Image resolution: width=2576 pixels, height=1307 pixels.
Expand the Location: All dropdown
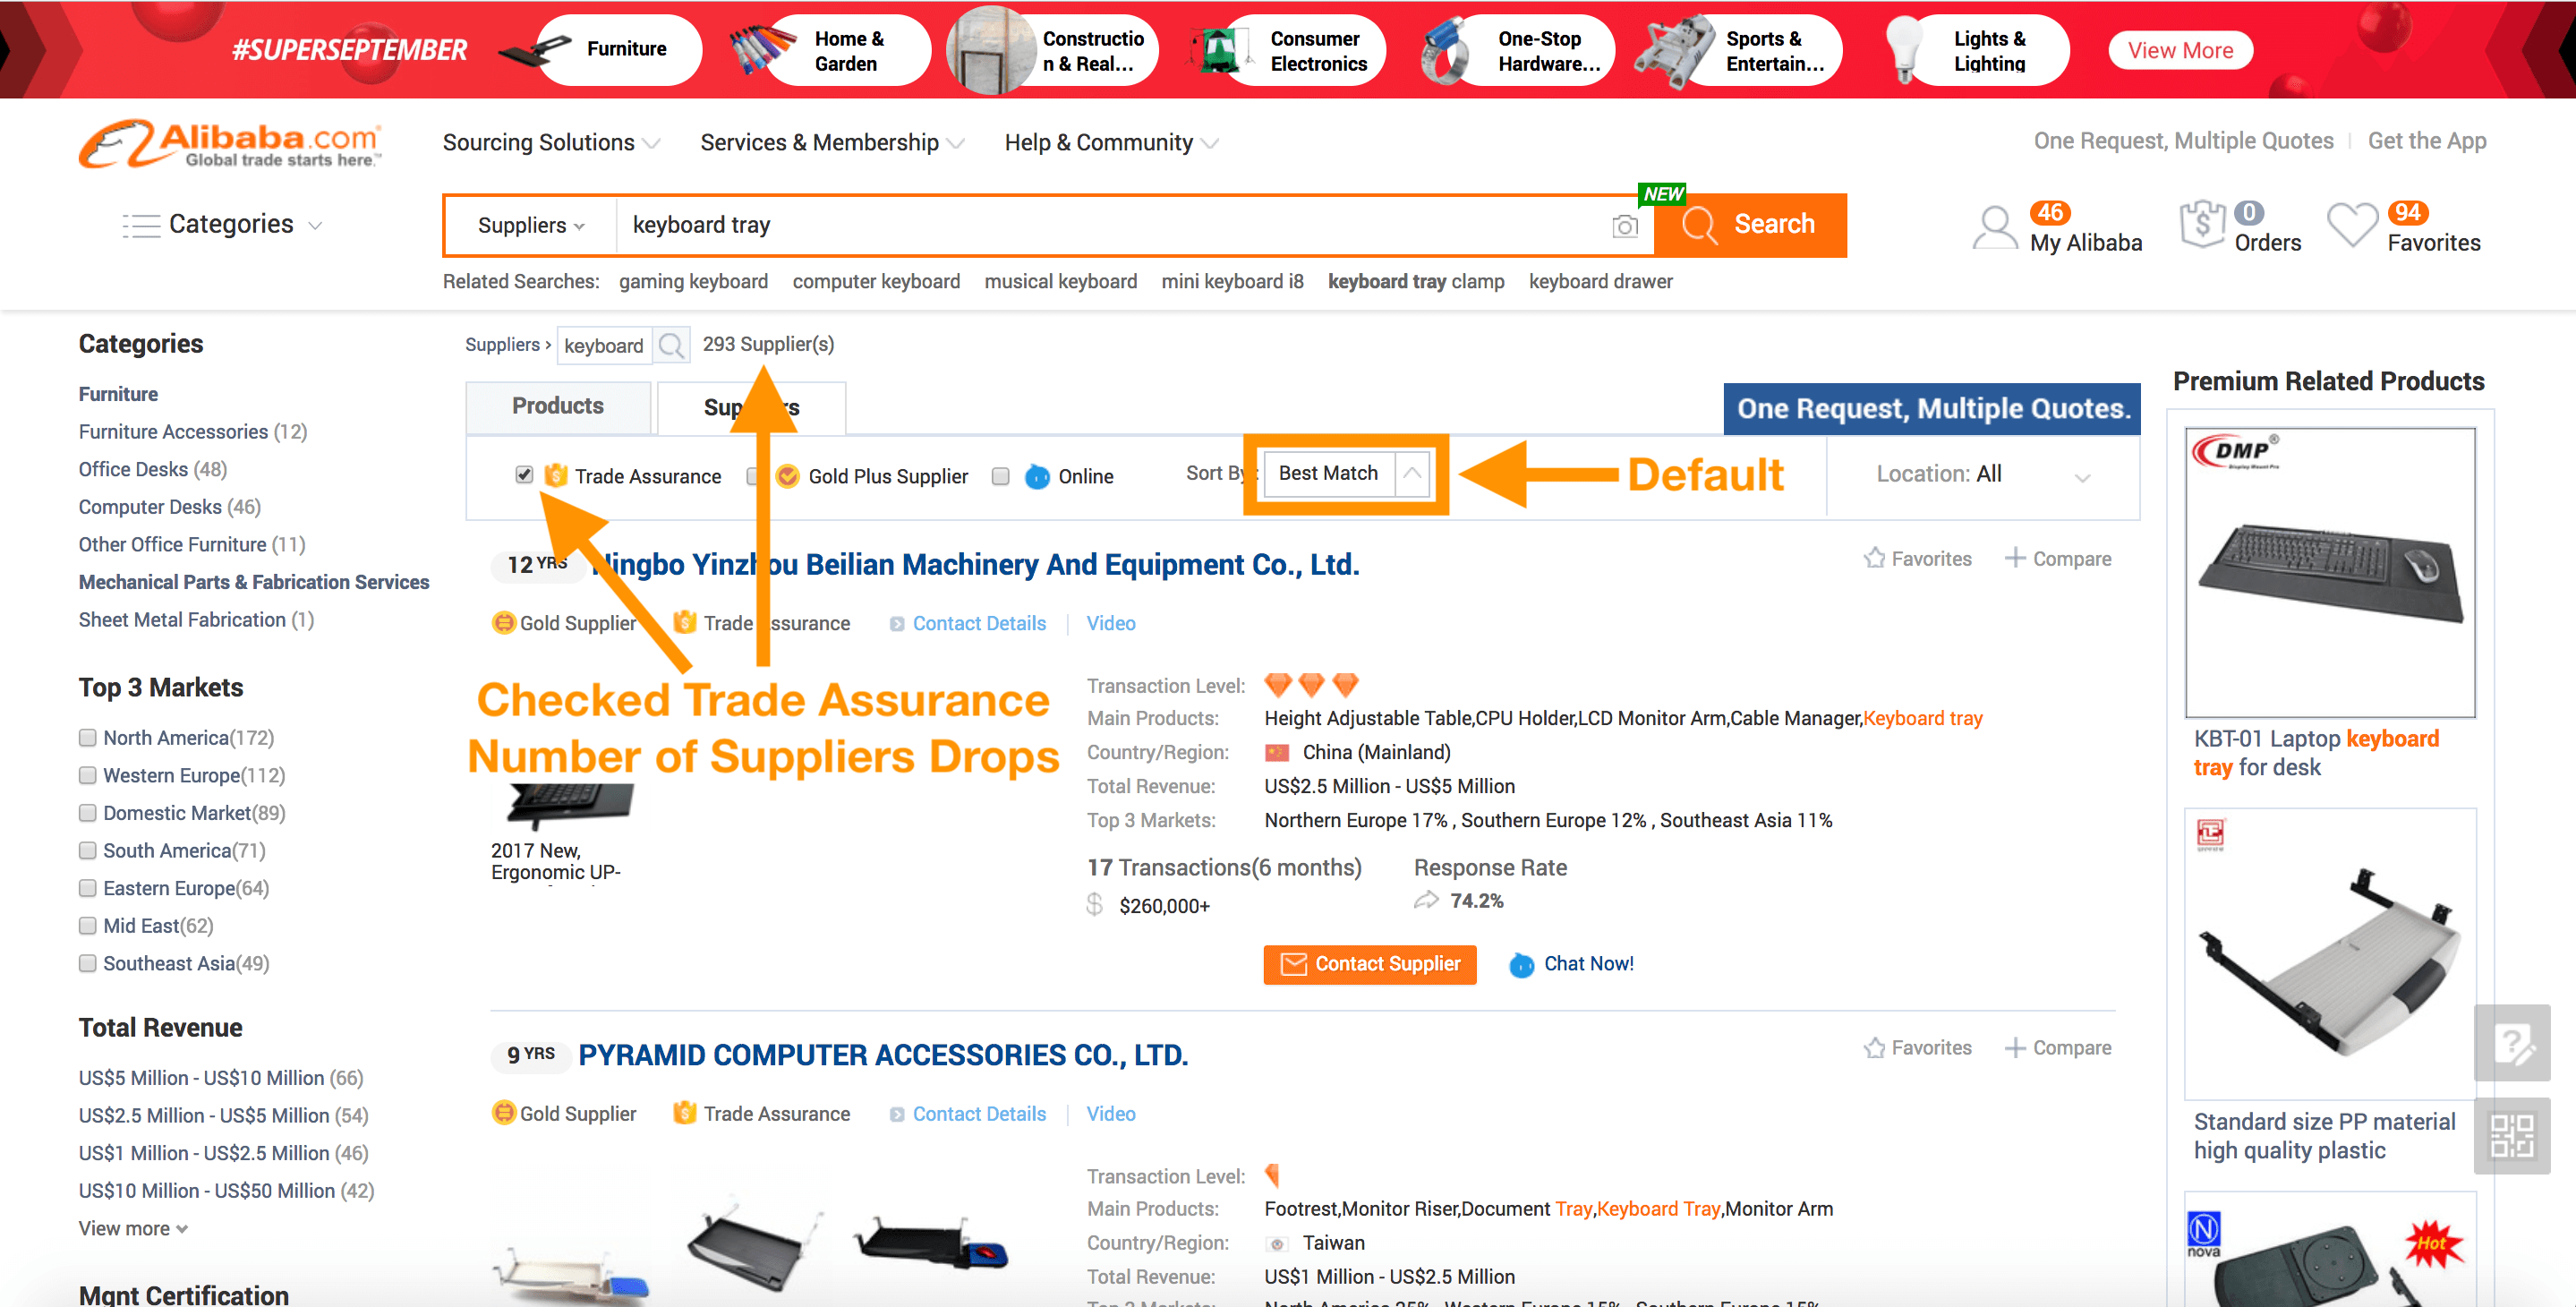(x=1983, y=475)
